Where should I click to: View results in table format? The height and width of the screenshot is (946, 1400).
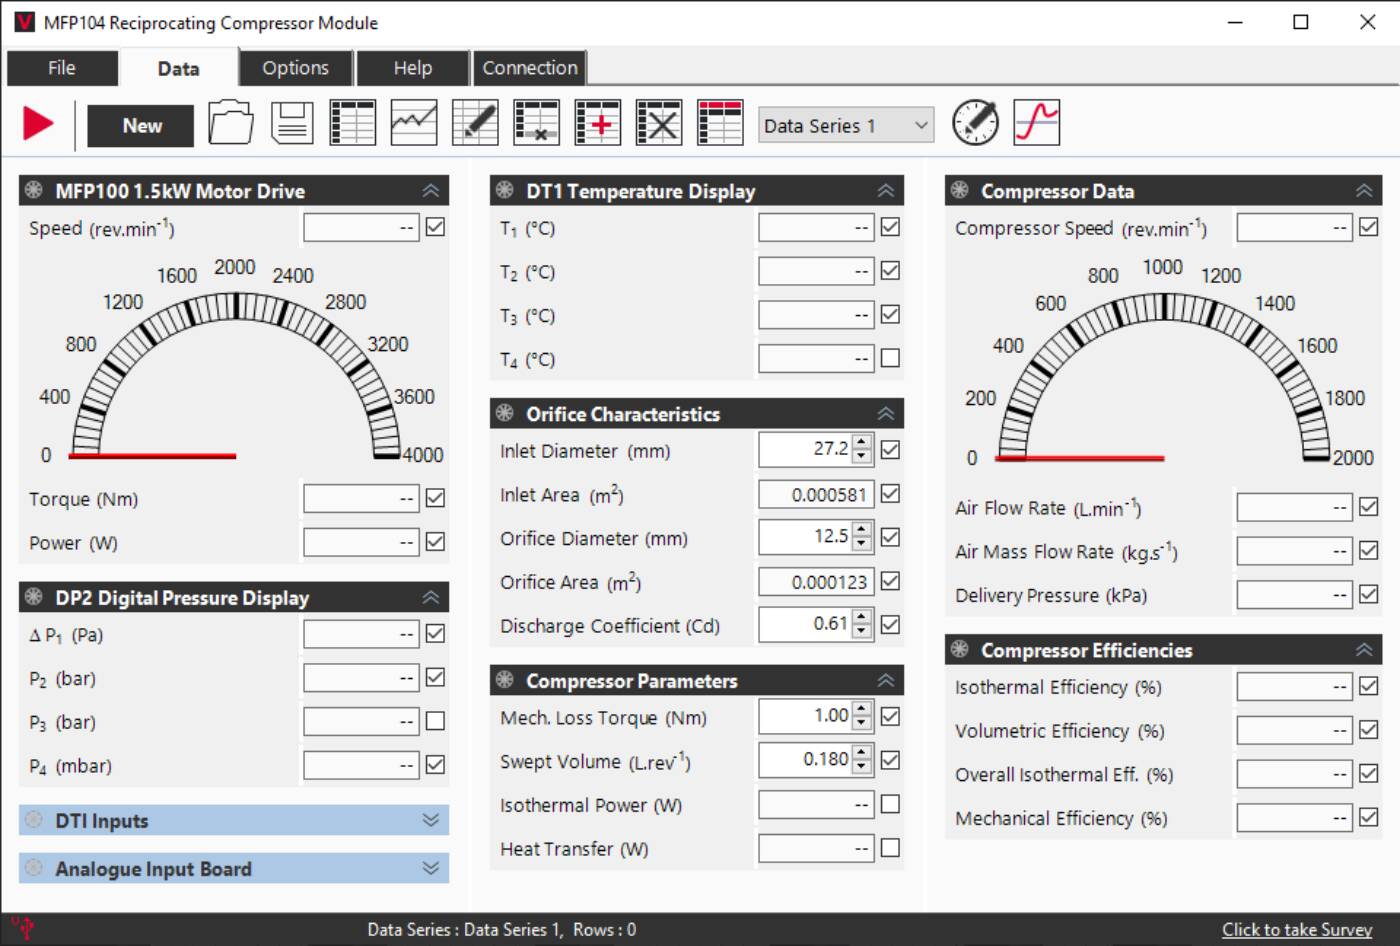352,121
